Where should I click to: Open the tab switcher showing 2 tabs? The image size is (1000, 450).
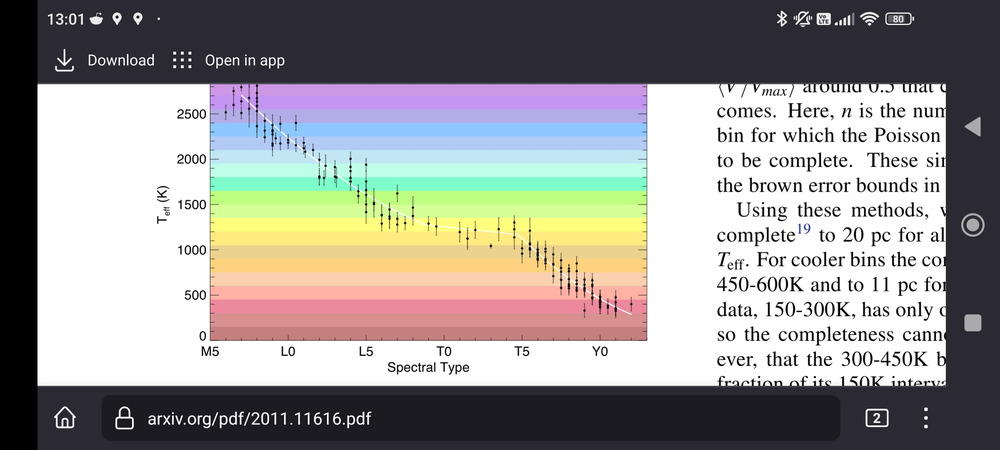pyautogui.click(x=876, y=418)
